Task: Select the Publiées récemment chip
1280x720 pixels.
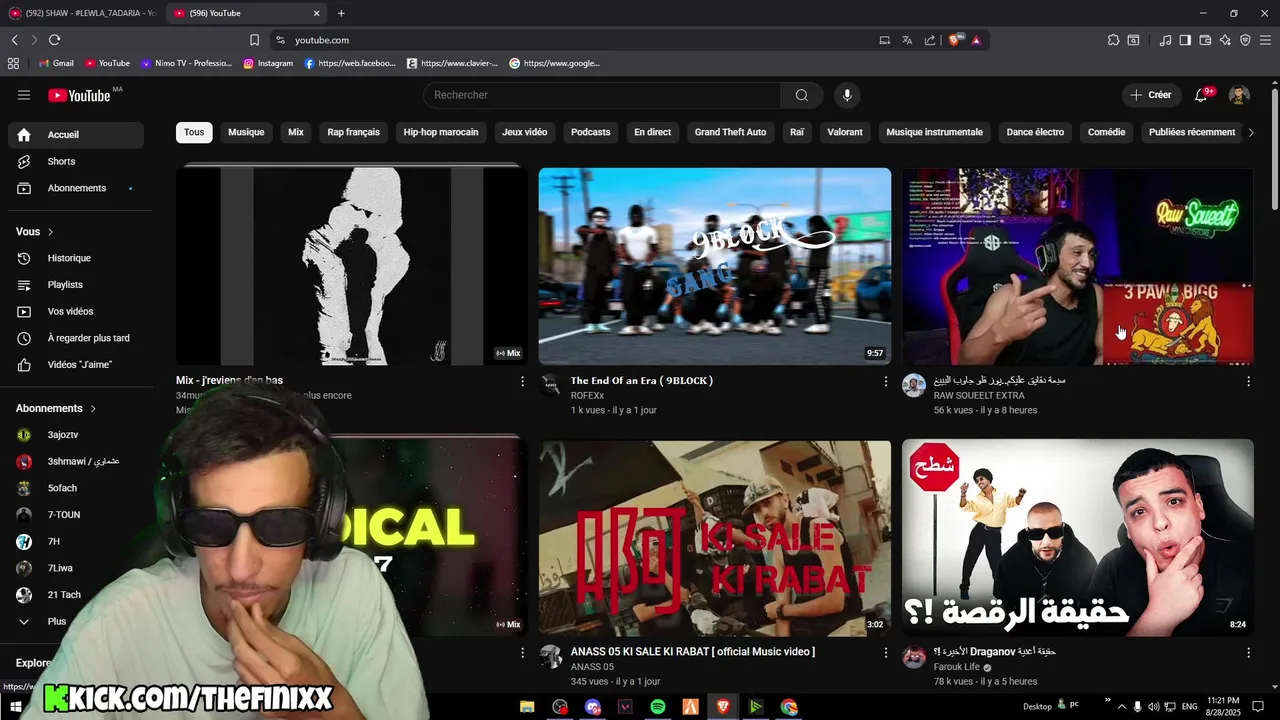Action: 1192,132
